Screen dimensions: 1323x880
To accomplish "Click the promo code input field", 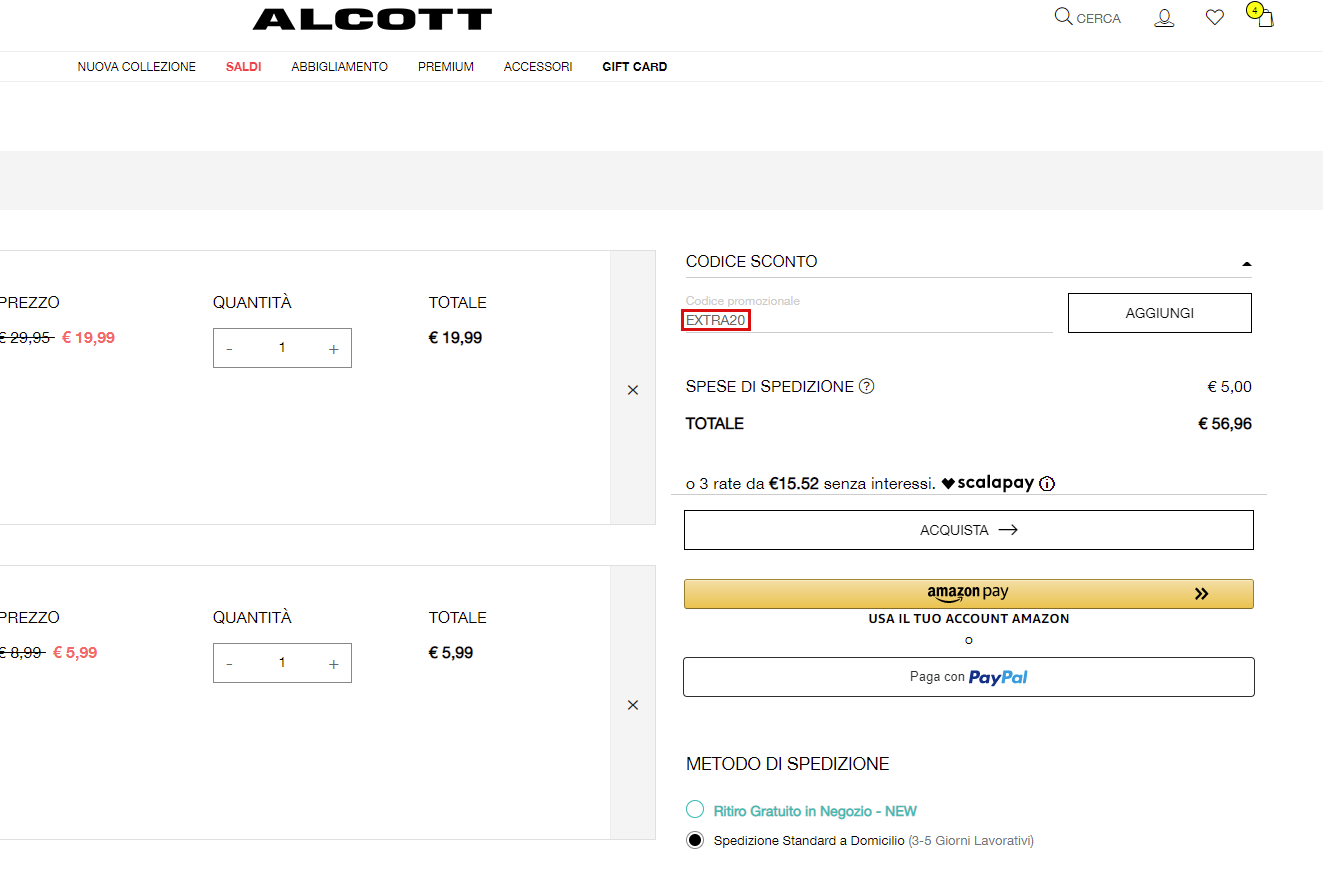I will (x=868, y=320).
